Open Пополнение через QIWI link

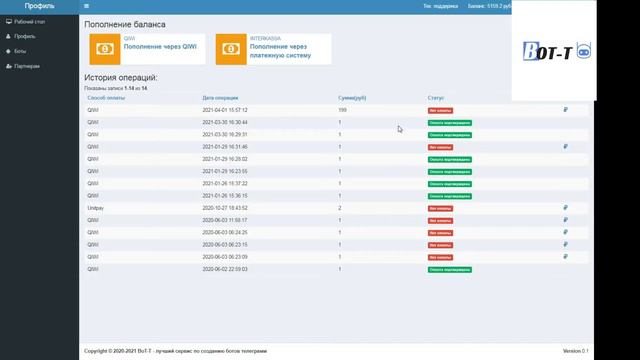(160, 47)
